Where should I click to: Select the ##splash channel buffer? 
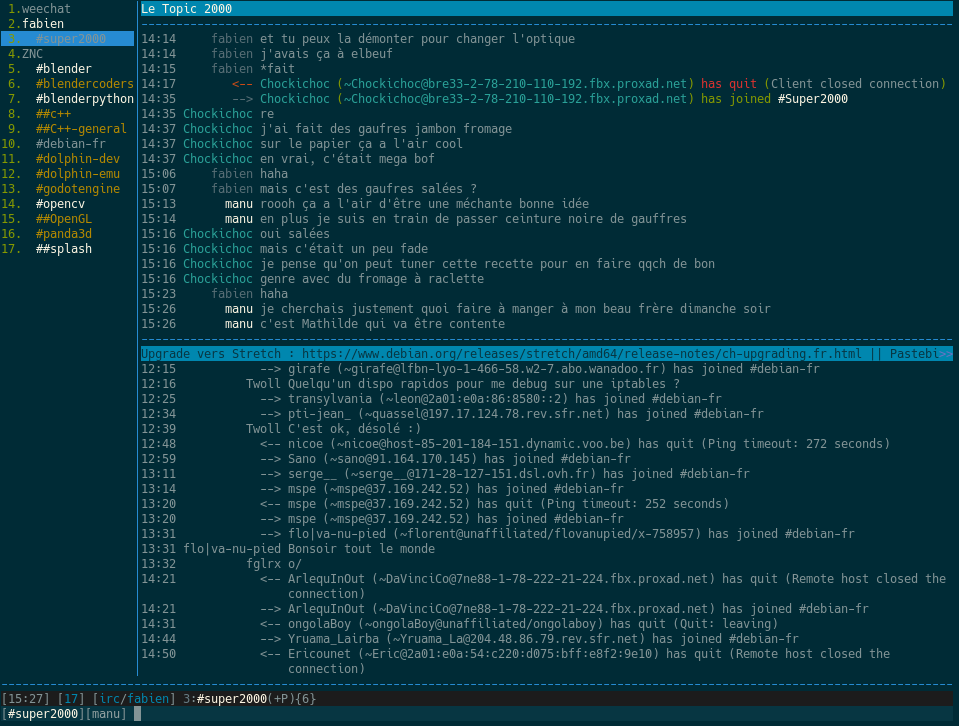click(64, 248)
